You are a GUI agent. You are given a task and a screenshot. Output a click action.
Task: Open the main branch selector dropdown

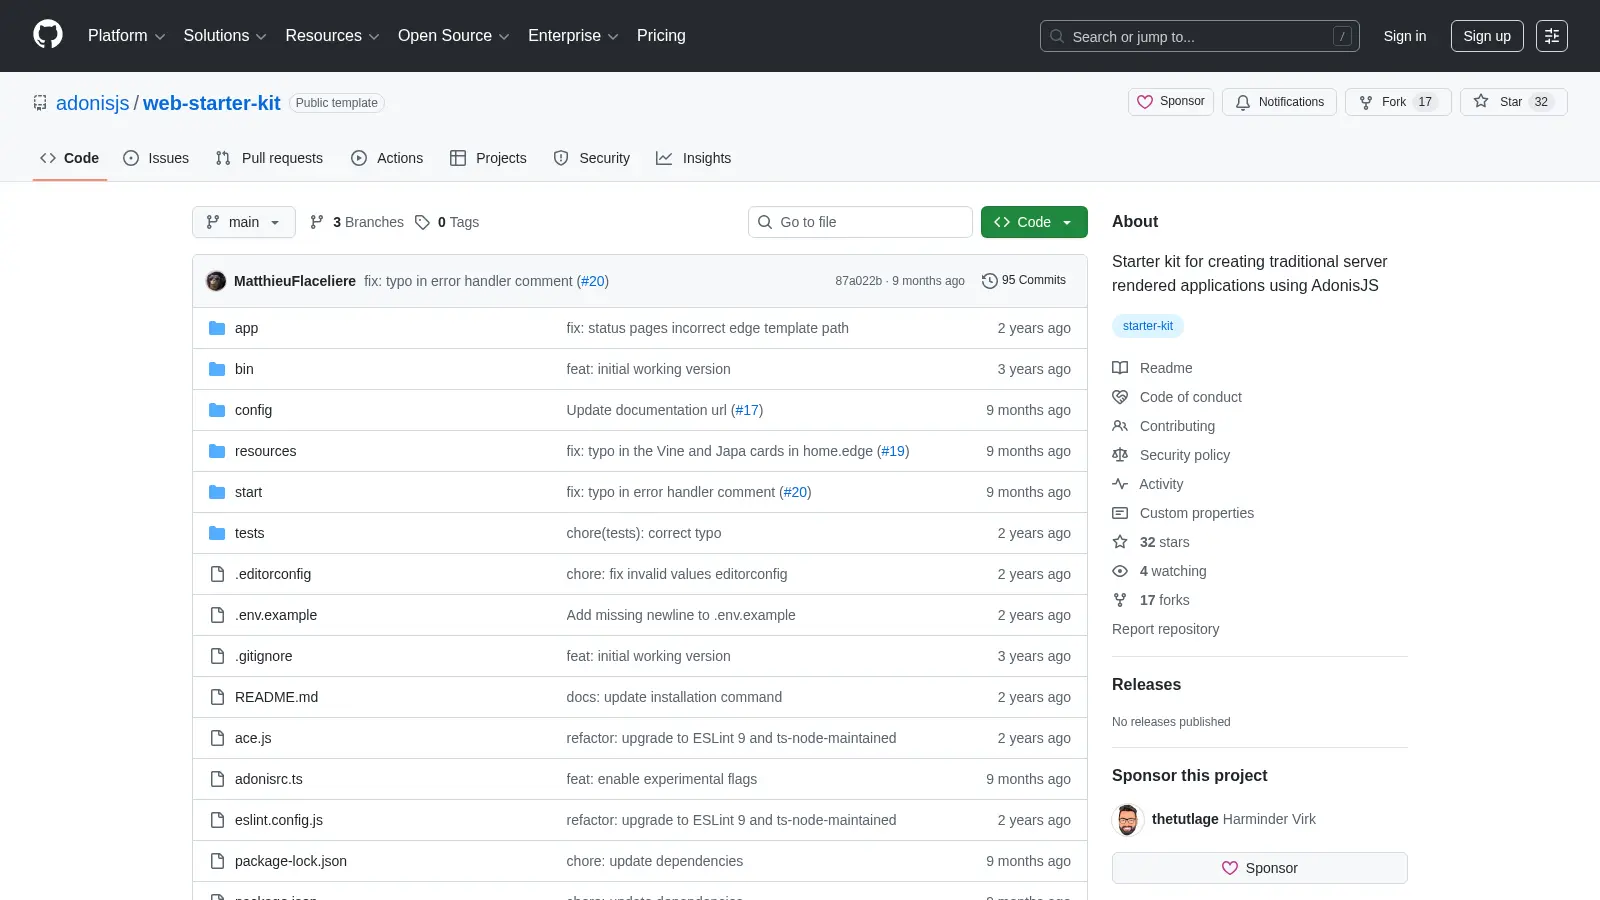[244, 222]
